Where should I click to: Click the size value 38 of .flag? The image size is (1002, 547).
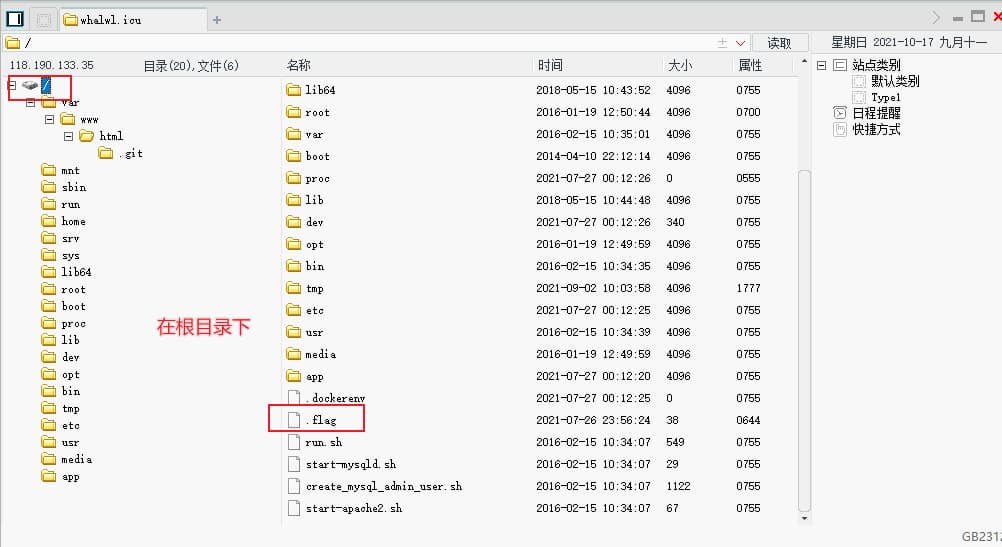tap(672, 420)
